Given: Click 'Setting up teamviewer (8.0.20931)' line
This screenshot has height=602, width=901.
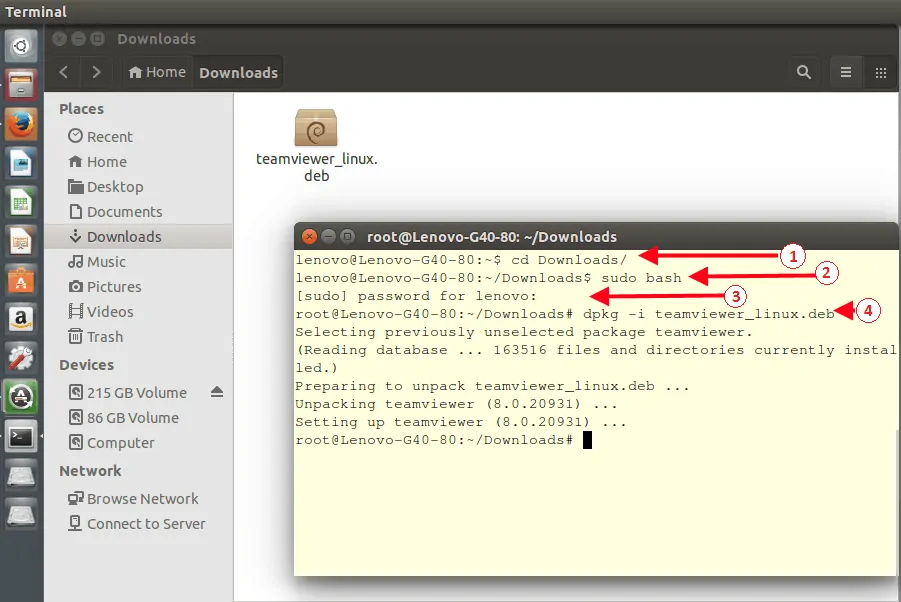Looking at the screenshot, I should [461, 422].
